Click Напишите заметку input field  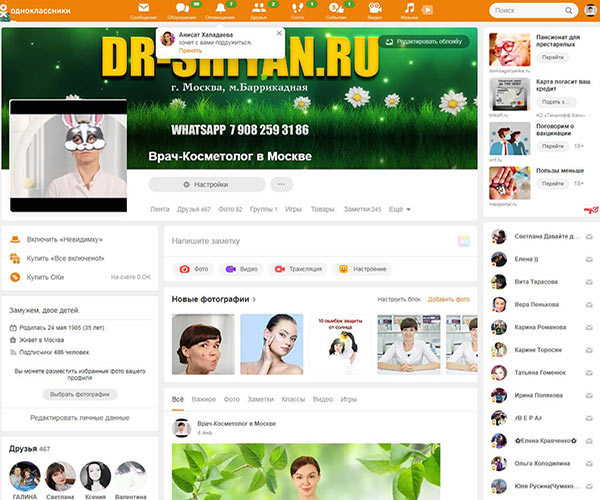[312, 241]
